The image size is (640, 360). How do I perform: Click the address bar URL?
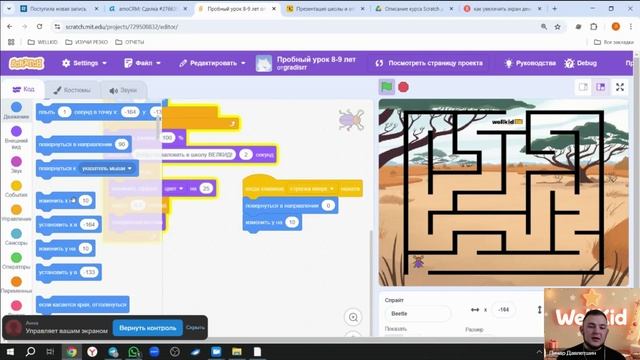click(122, 27)
